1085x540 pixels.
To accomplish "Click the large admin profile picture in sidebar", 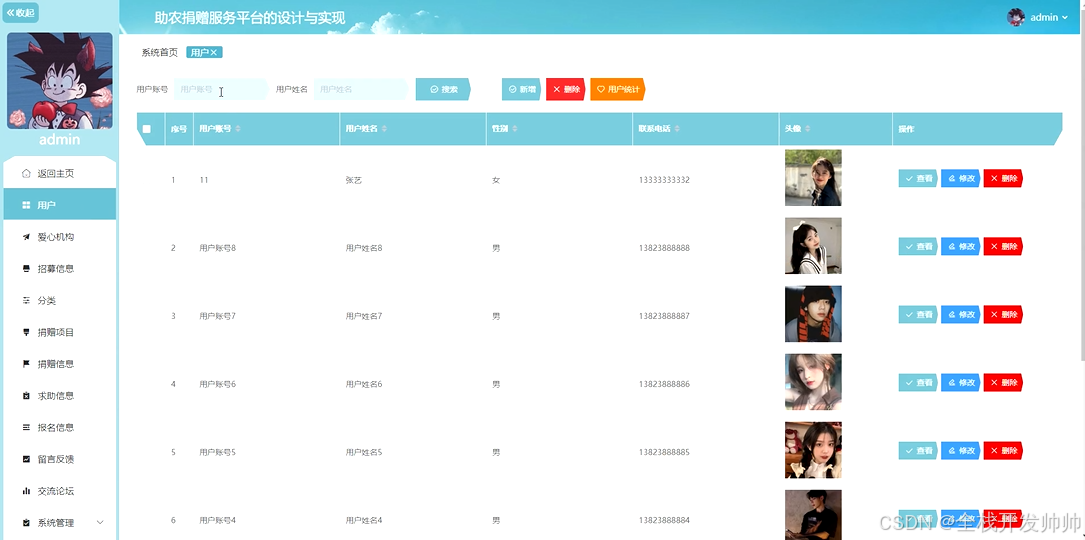I will coord(60,81).
